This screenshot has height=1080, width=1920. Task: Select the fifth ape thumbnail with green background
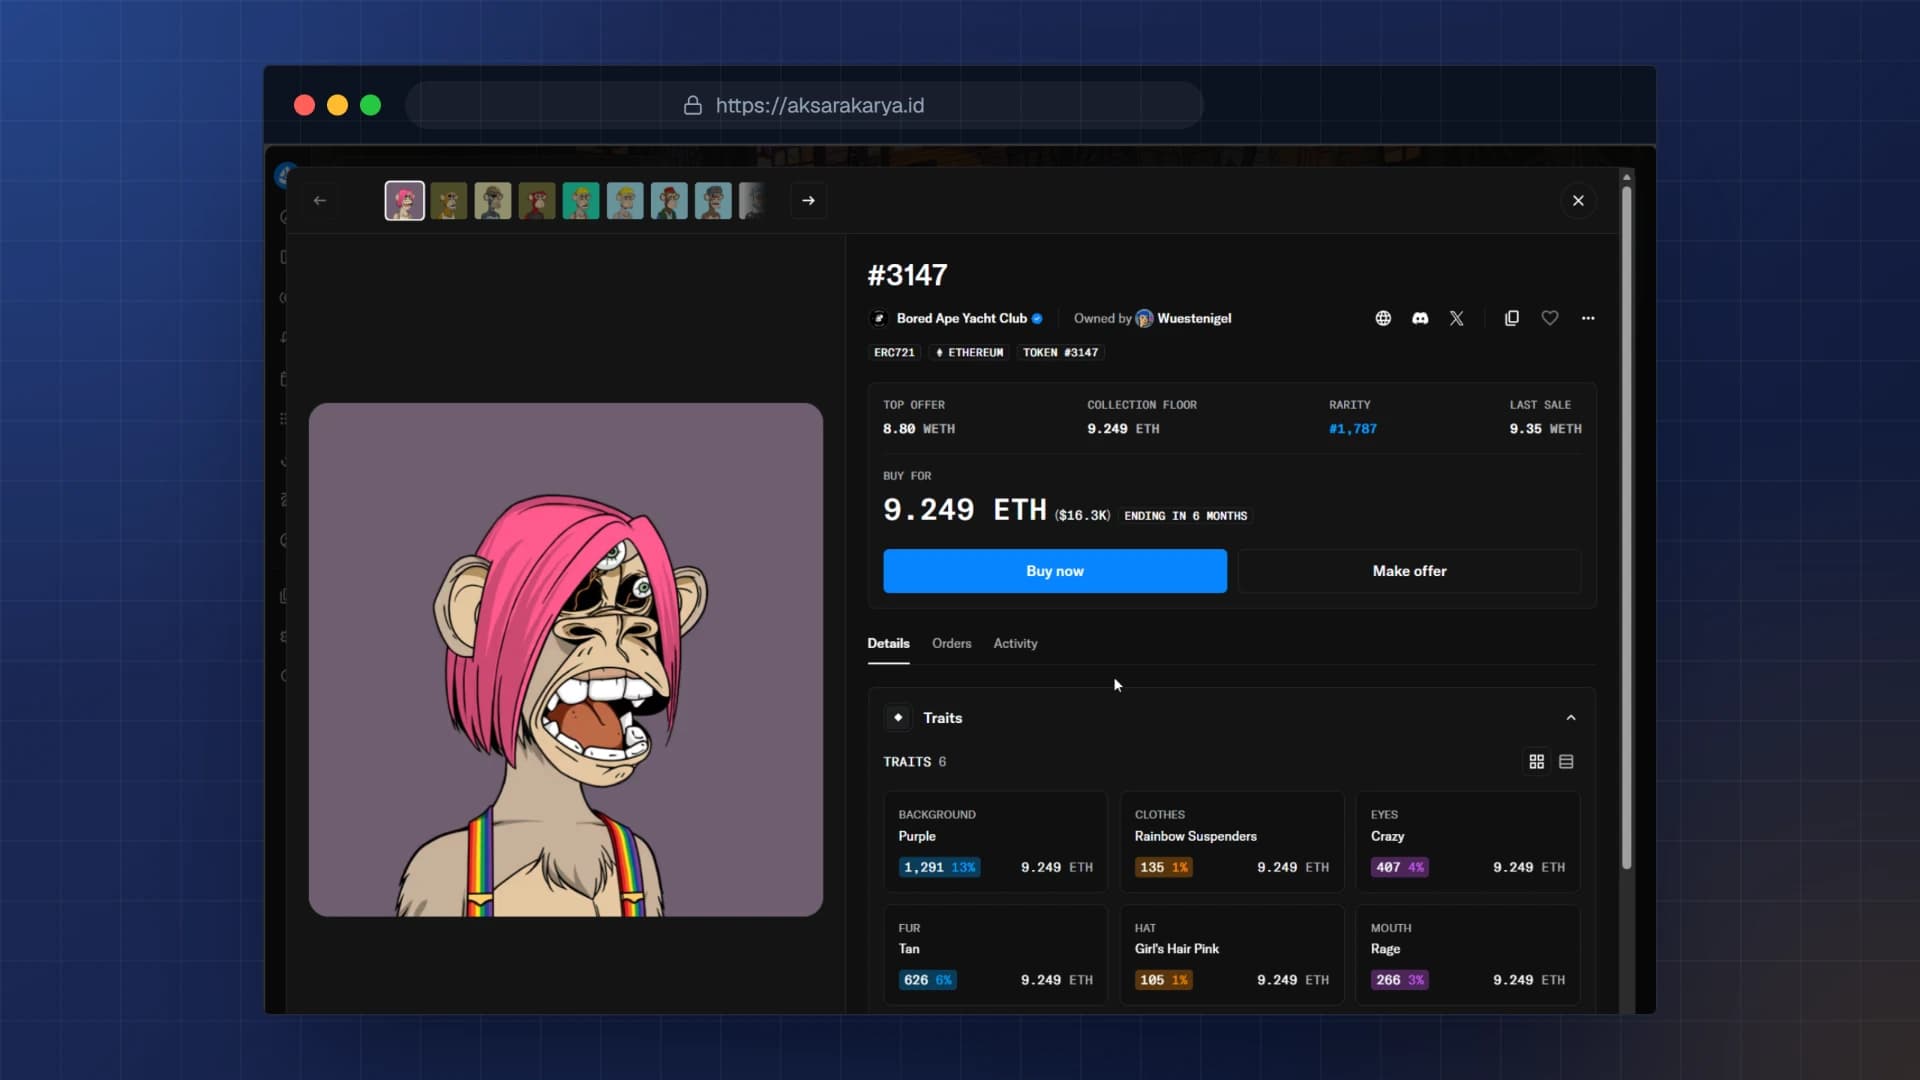(581, 201)
